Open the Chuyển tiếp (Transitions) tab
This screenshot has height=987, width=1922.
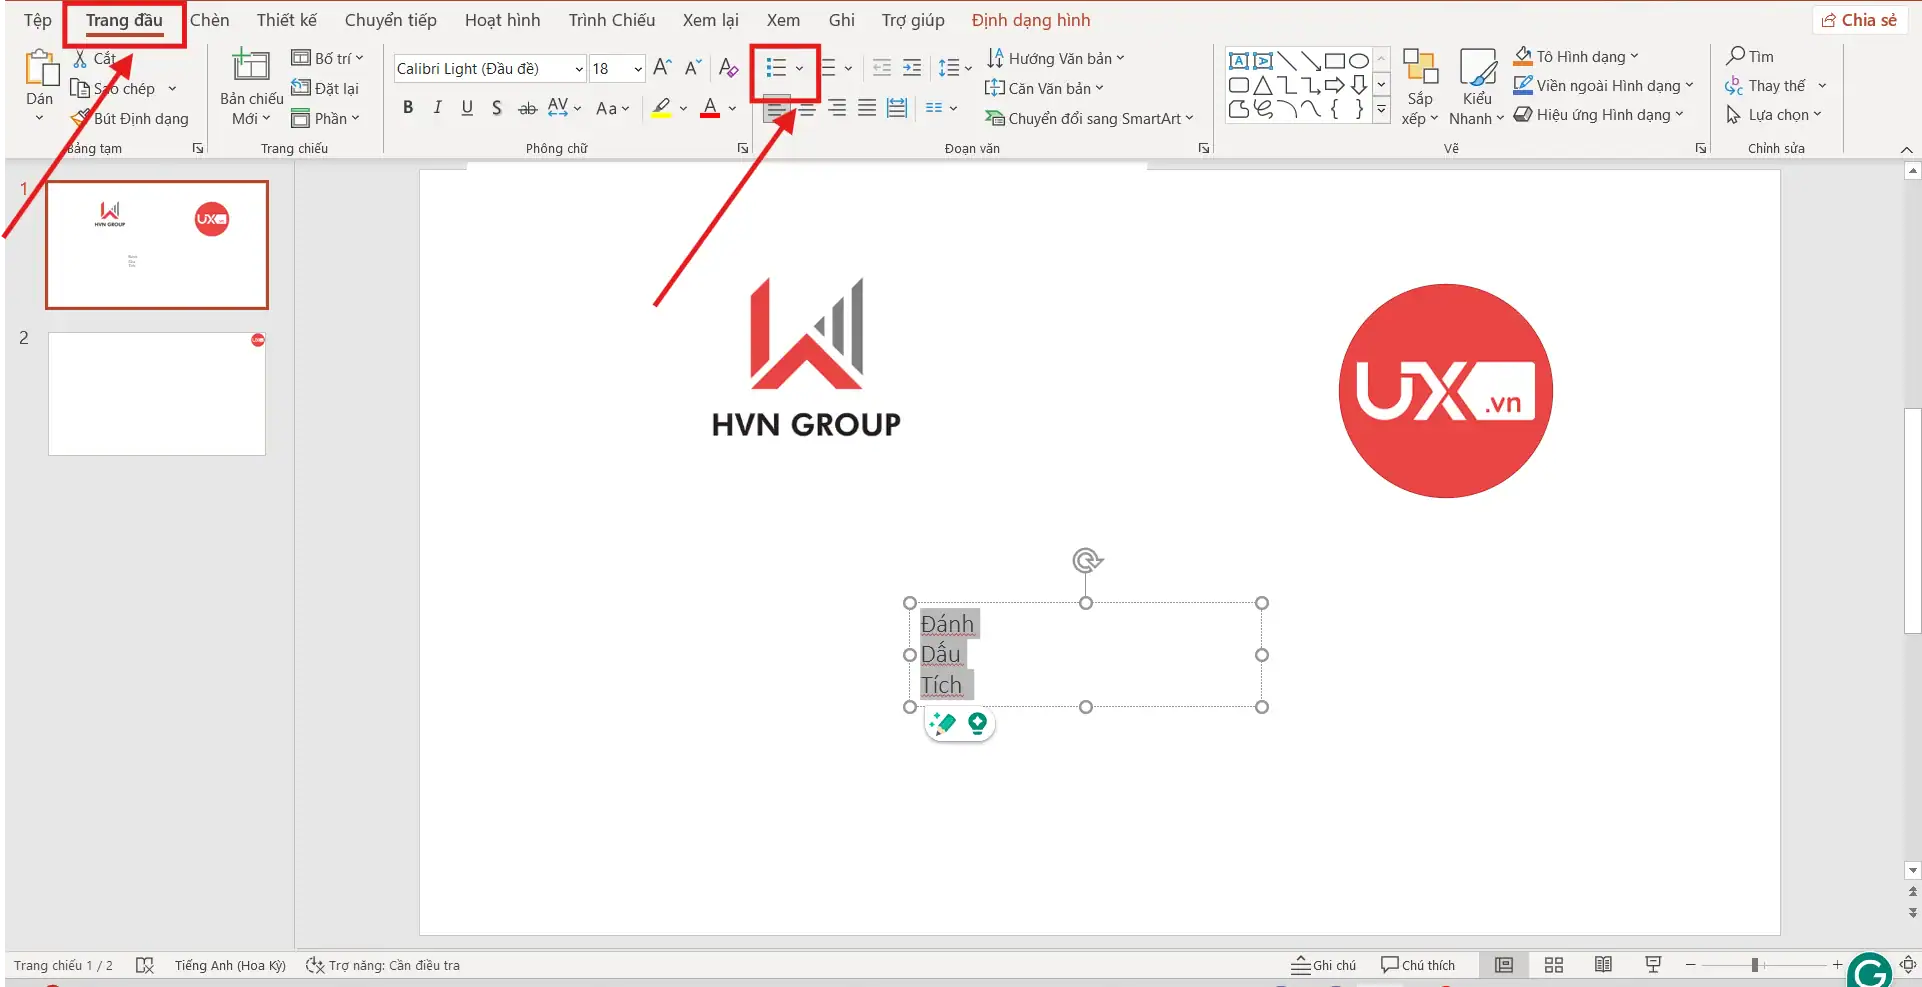(x=391, y=20)
